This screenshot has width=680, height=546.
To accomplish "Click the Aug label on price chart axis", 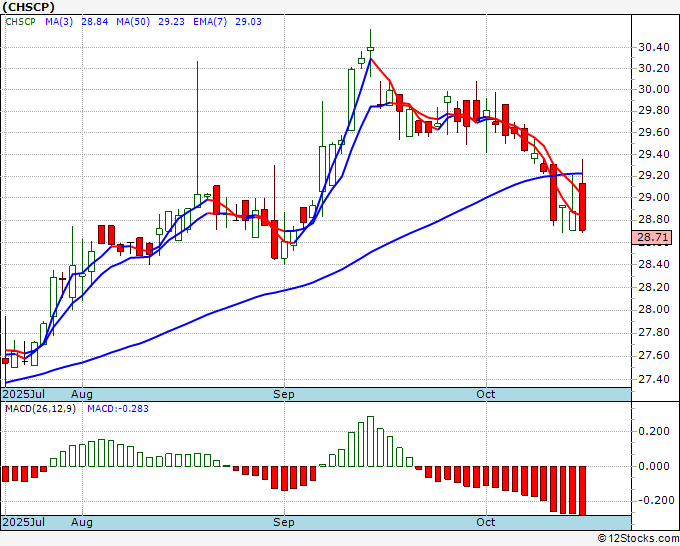I will [81, 395].
